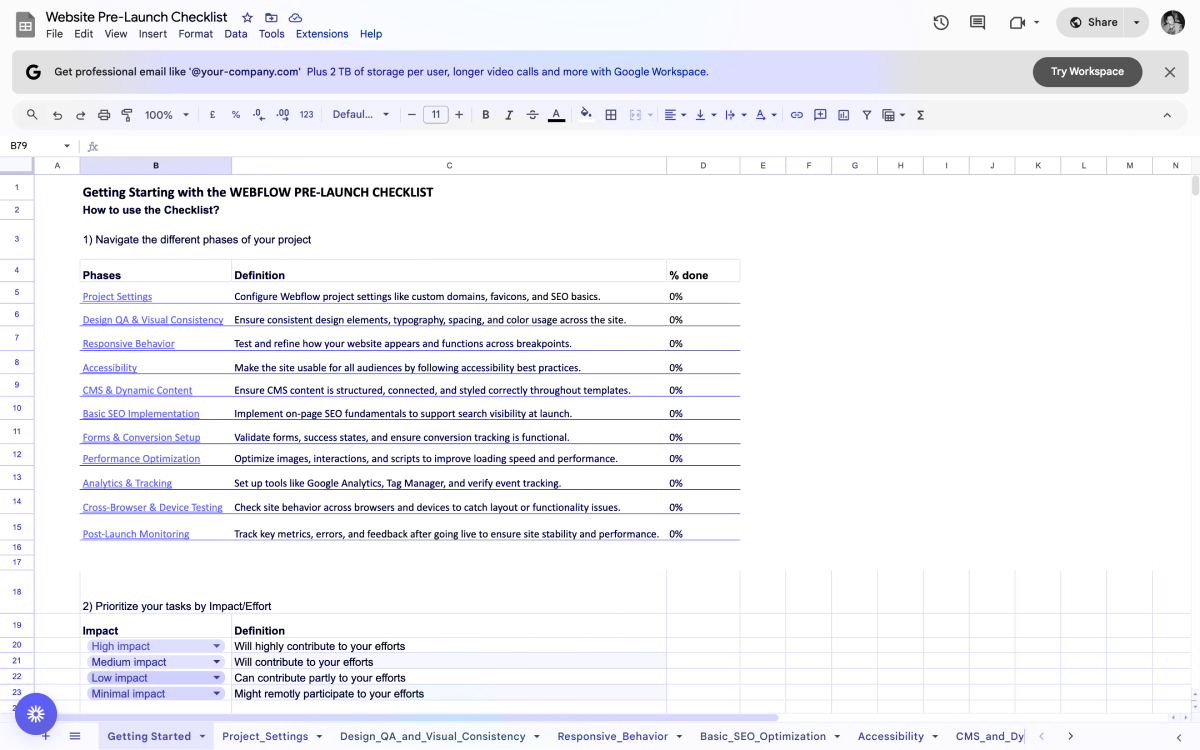This screenshot has width=1200, height=750.
Task: Open the all sheets list icon
Action: coord(75,736)
